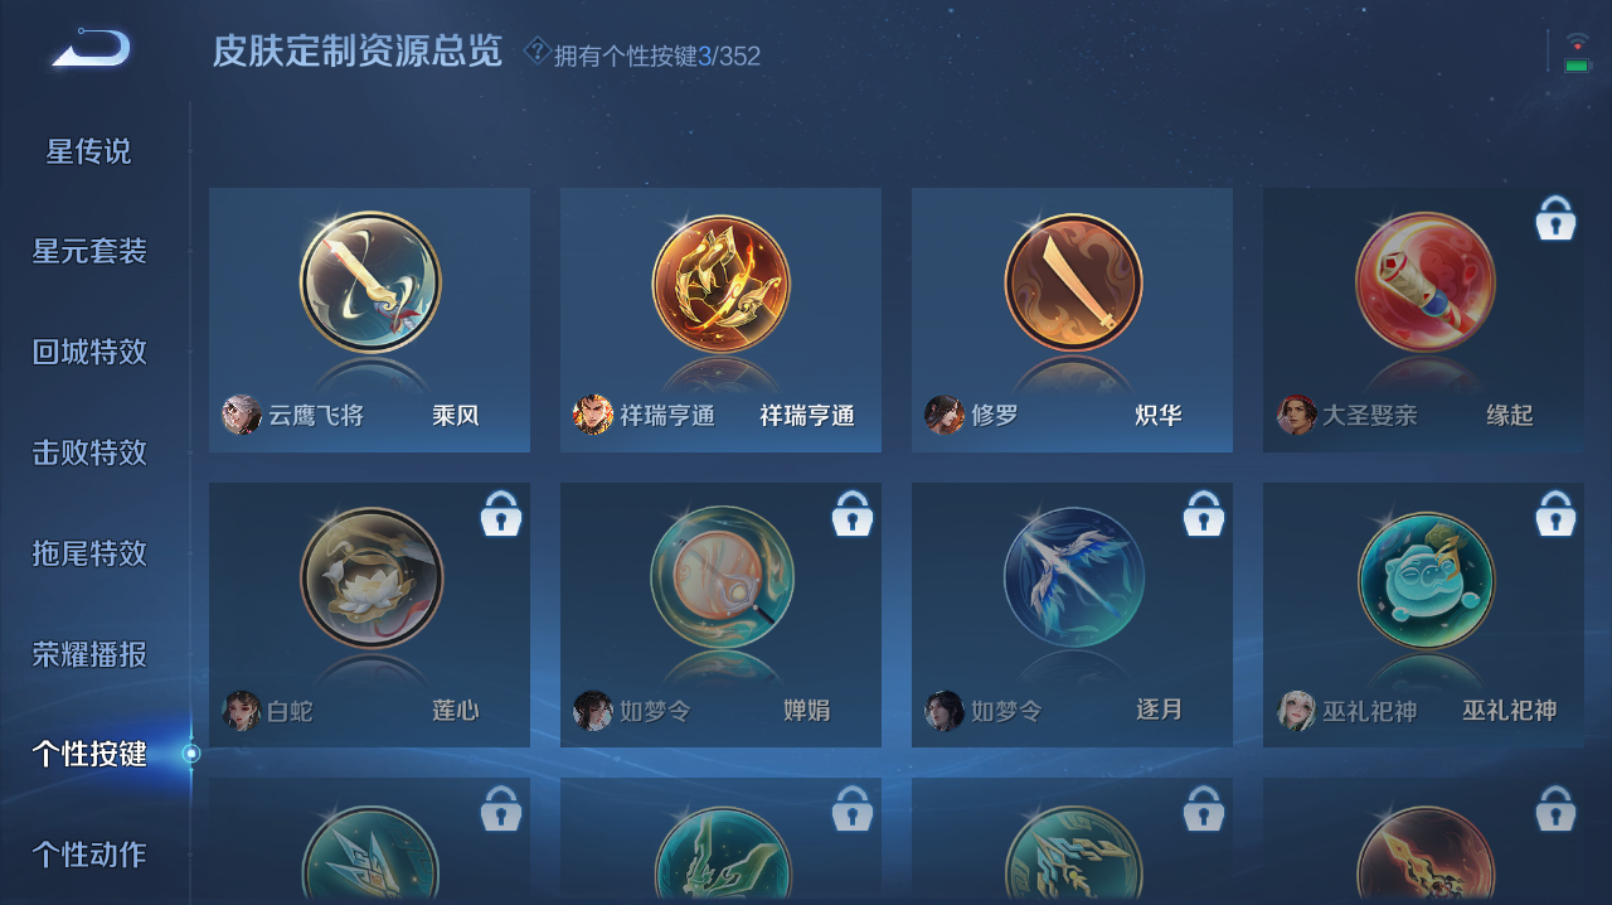The height and width of the screenshot is (905, 1612).
Task: Switch to 星元套装 tab
Action: tap(89, 251)
